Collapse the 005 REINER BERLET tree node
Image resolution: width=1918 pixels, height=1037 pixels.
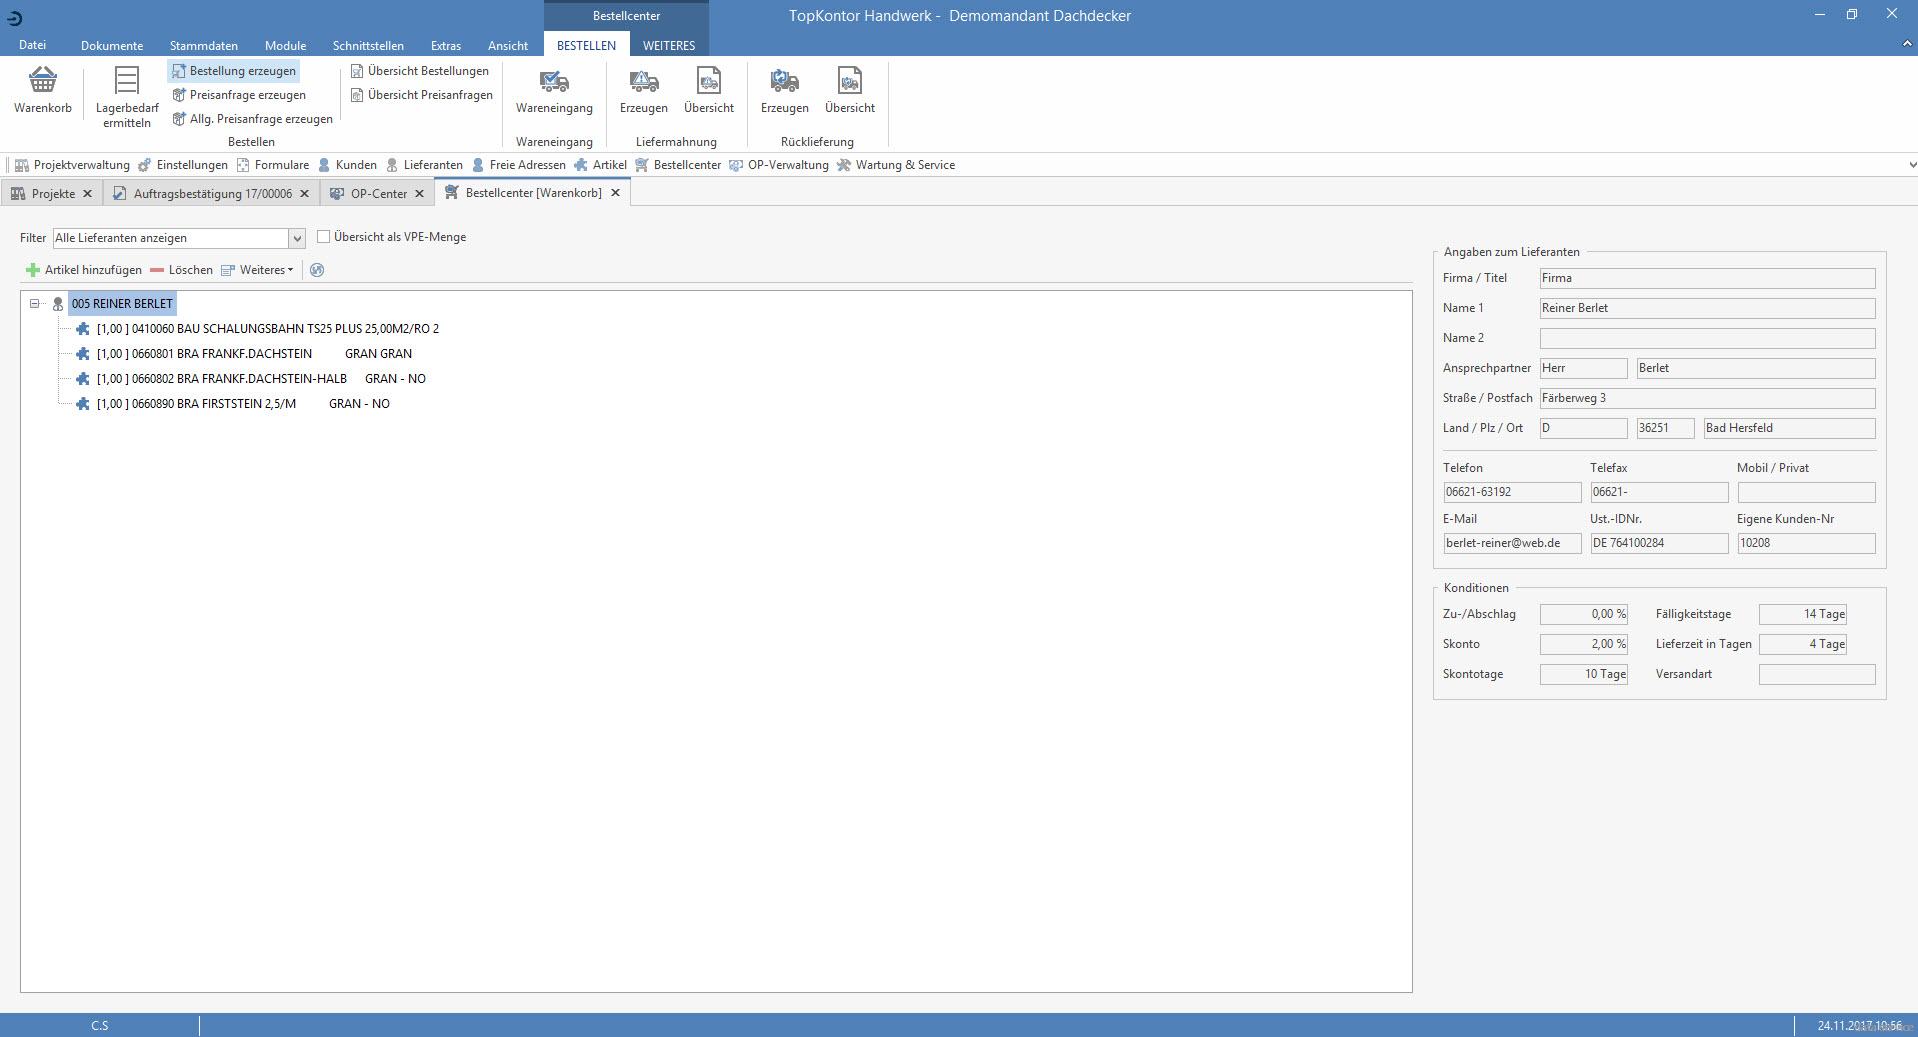[x=34, y=304]
